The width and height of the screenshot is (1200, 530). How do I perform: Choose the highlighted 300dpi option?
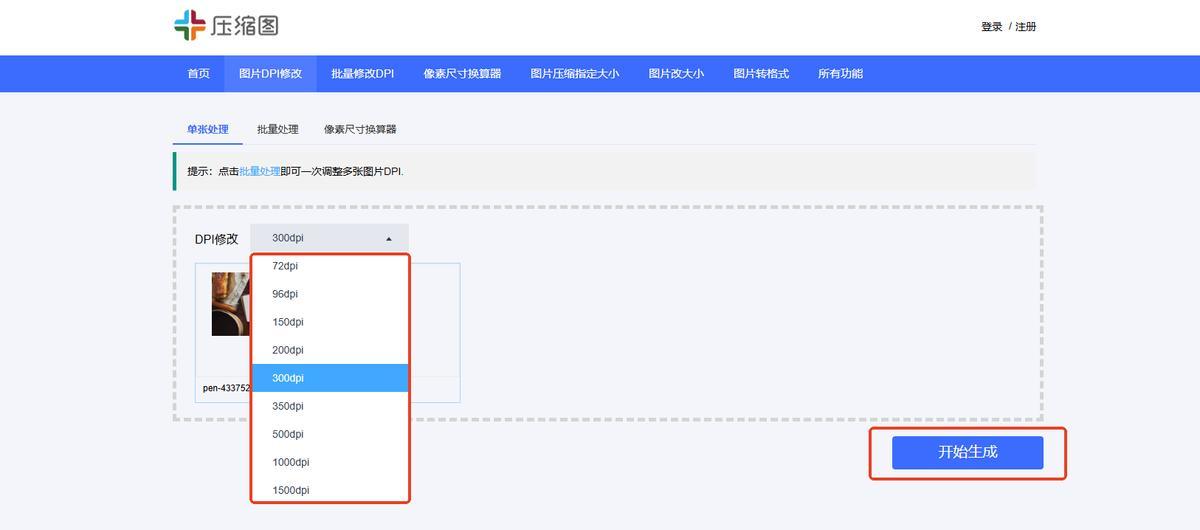pos(287,378)
